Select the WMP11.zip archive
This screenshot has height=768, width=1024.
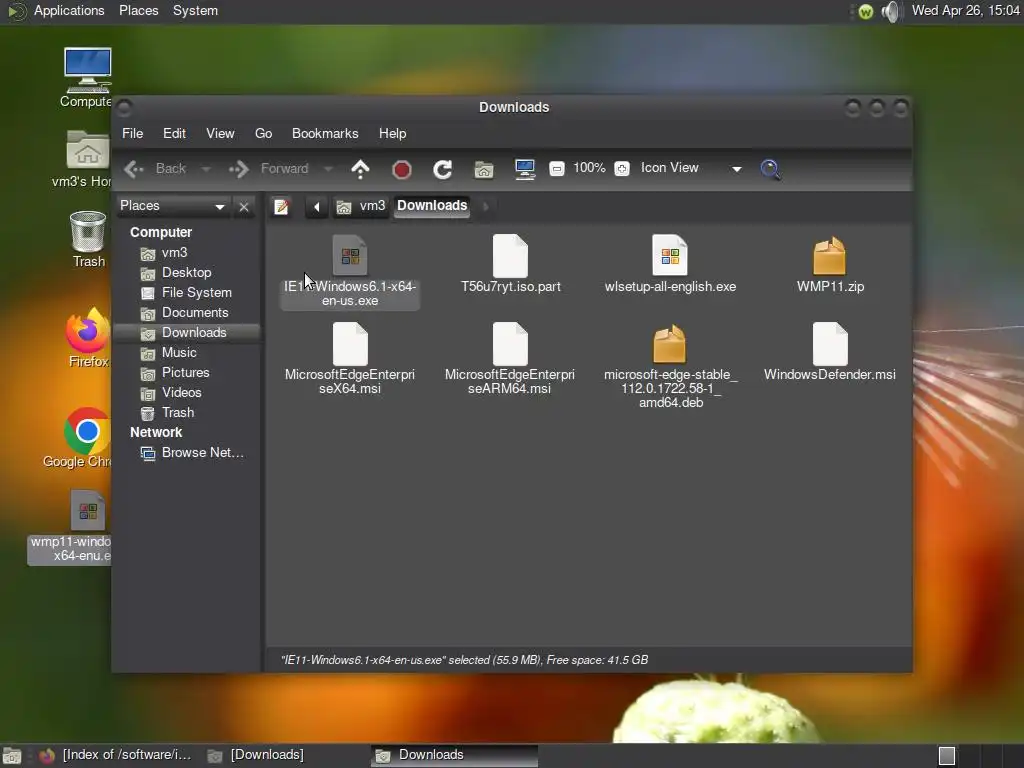click(830, 264)
